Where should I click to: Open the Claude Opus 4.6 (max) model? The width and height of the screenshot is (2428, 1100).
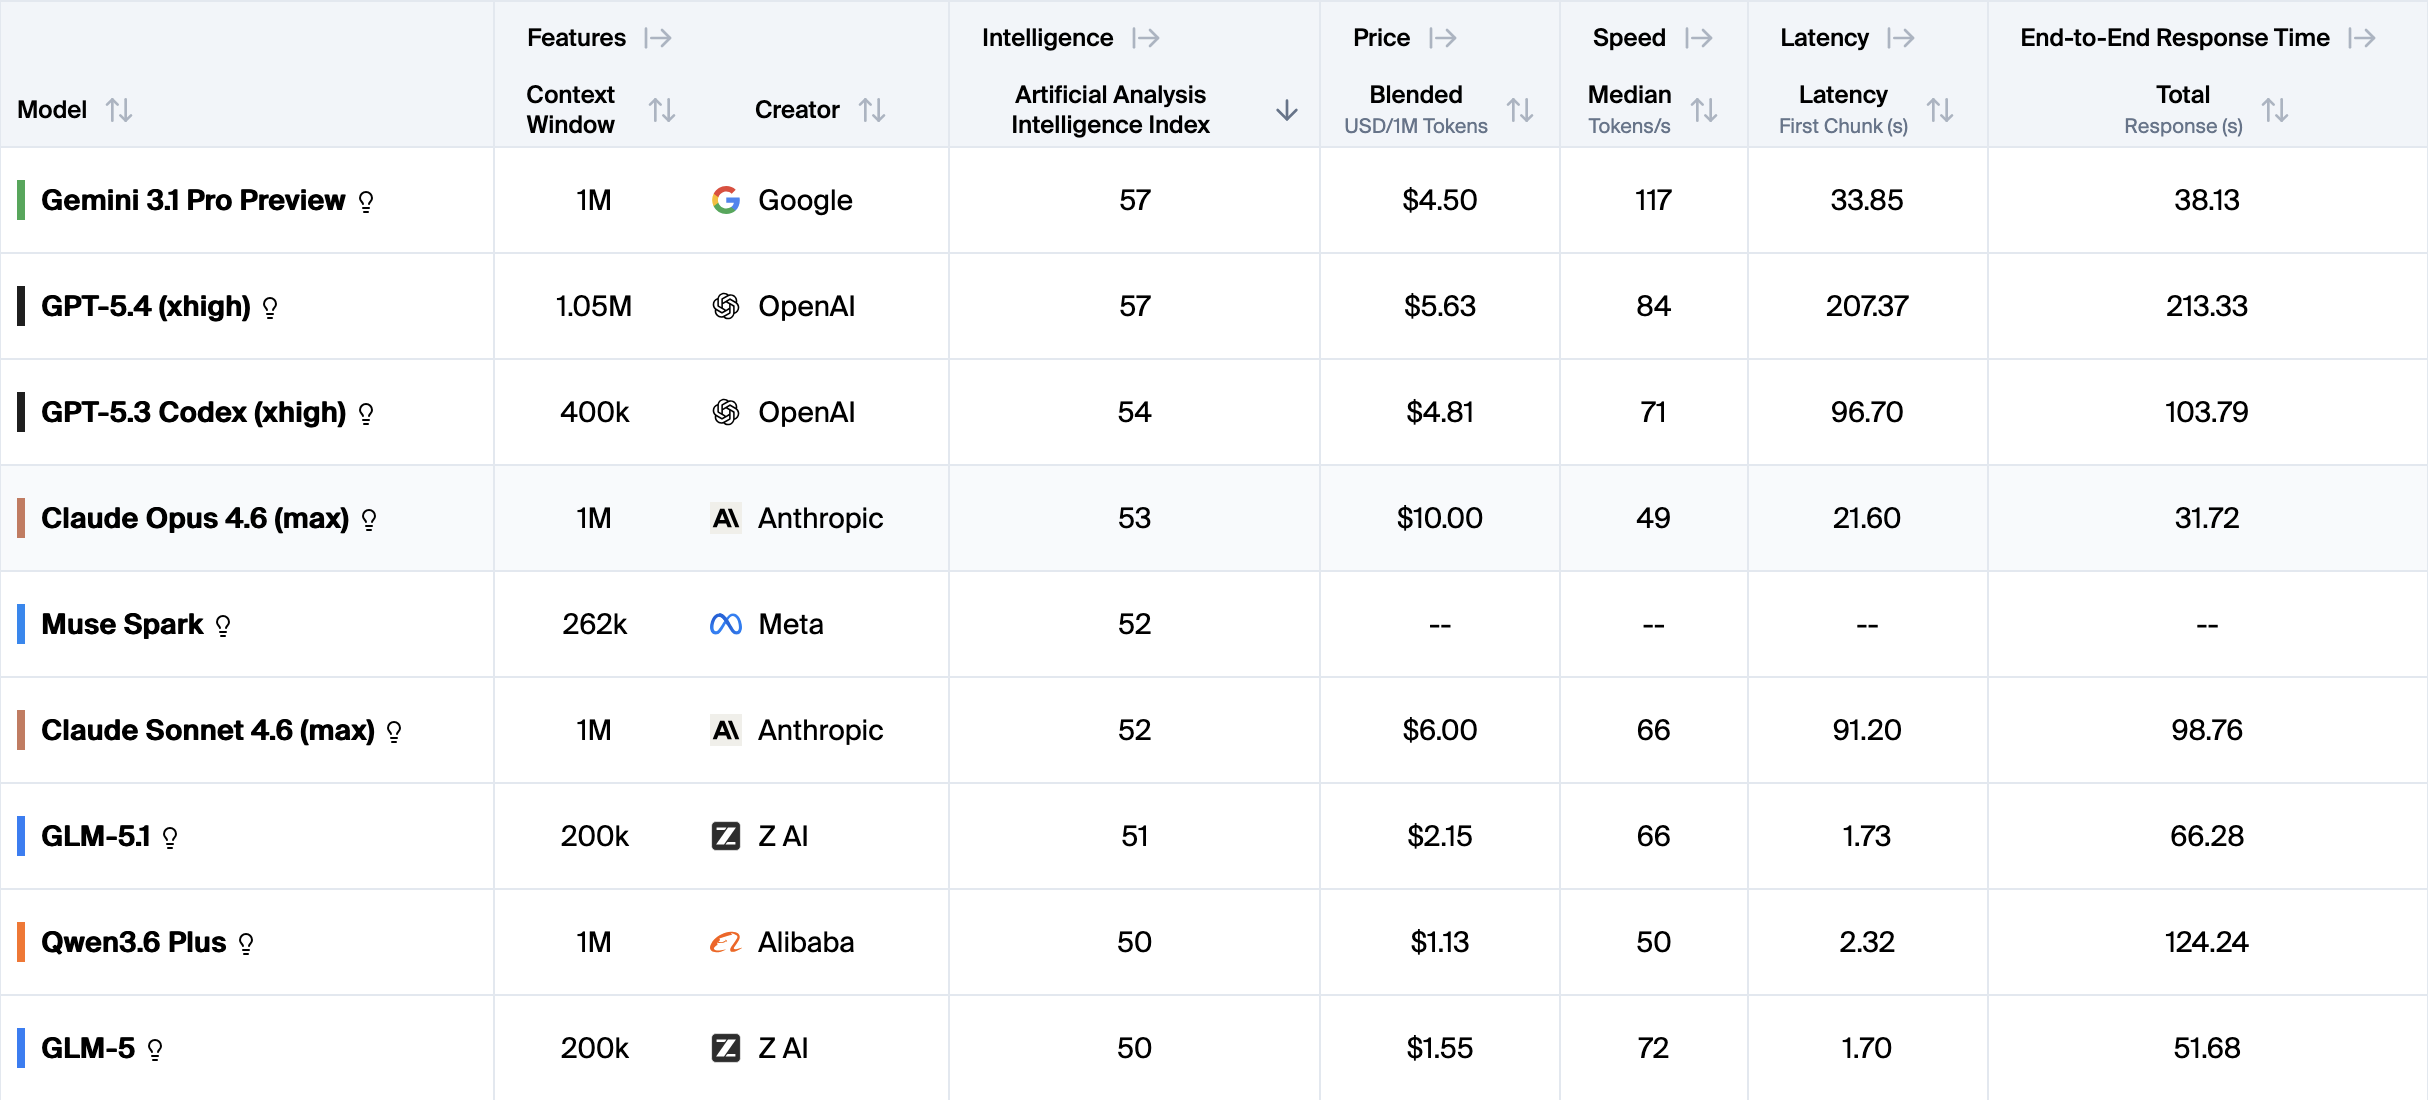(195, 518)
